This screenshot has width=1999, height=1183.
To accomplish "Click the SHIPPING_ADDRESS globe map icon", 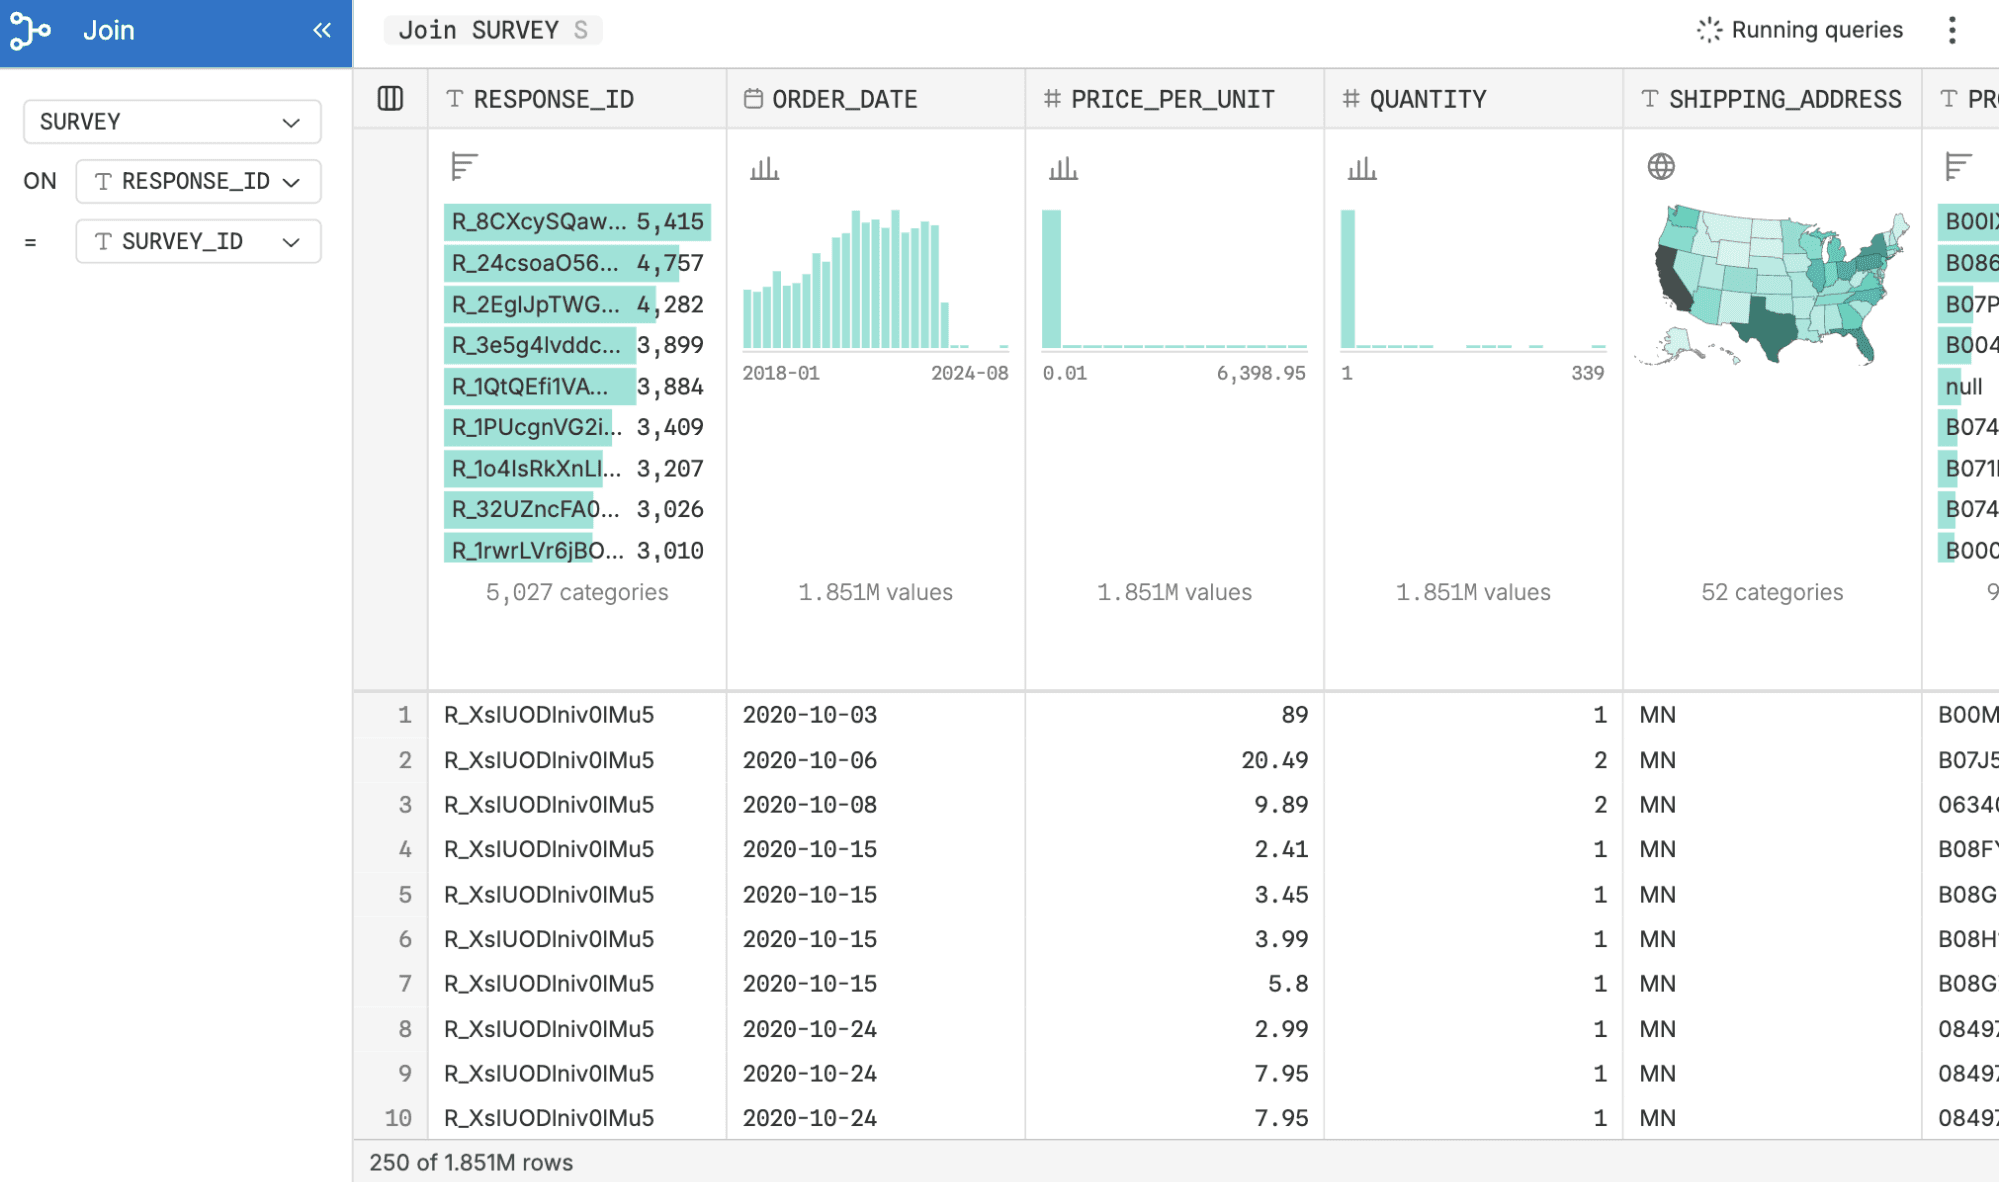I will coord(1661,166).
